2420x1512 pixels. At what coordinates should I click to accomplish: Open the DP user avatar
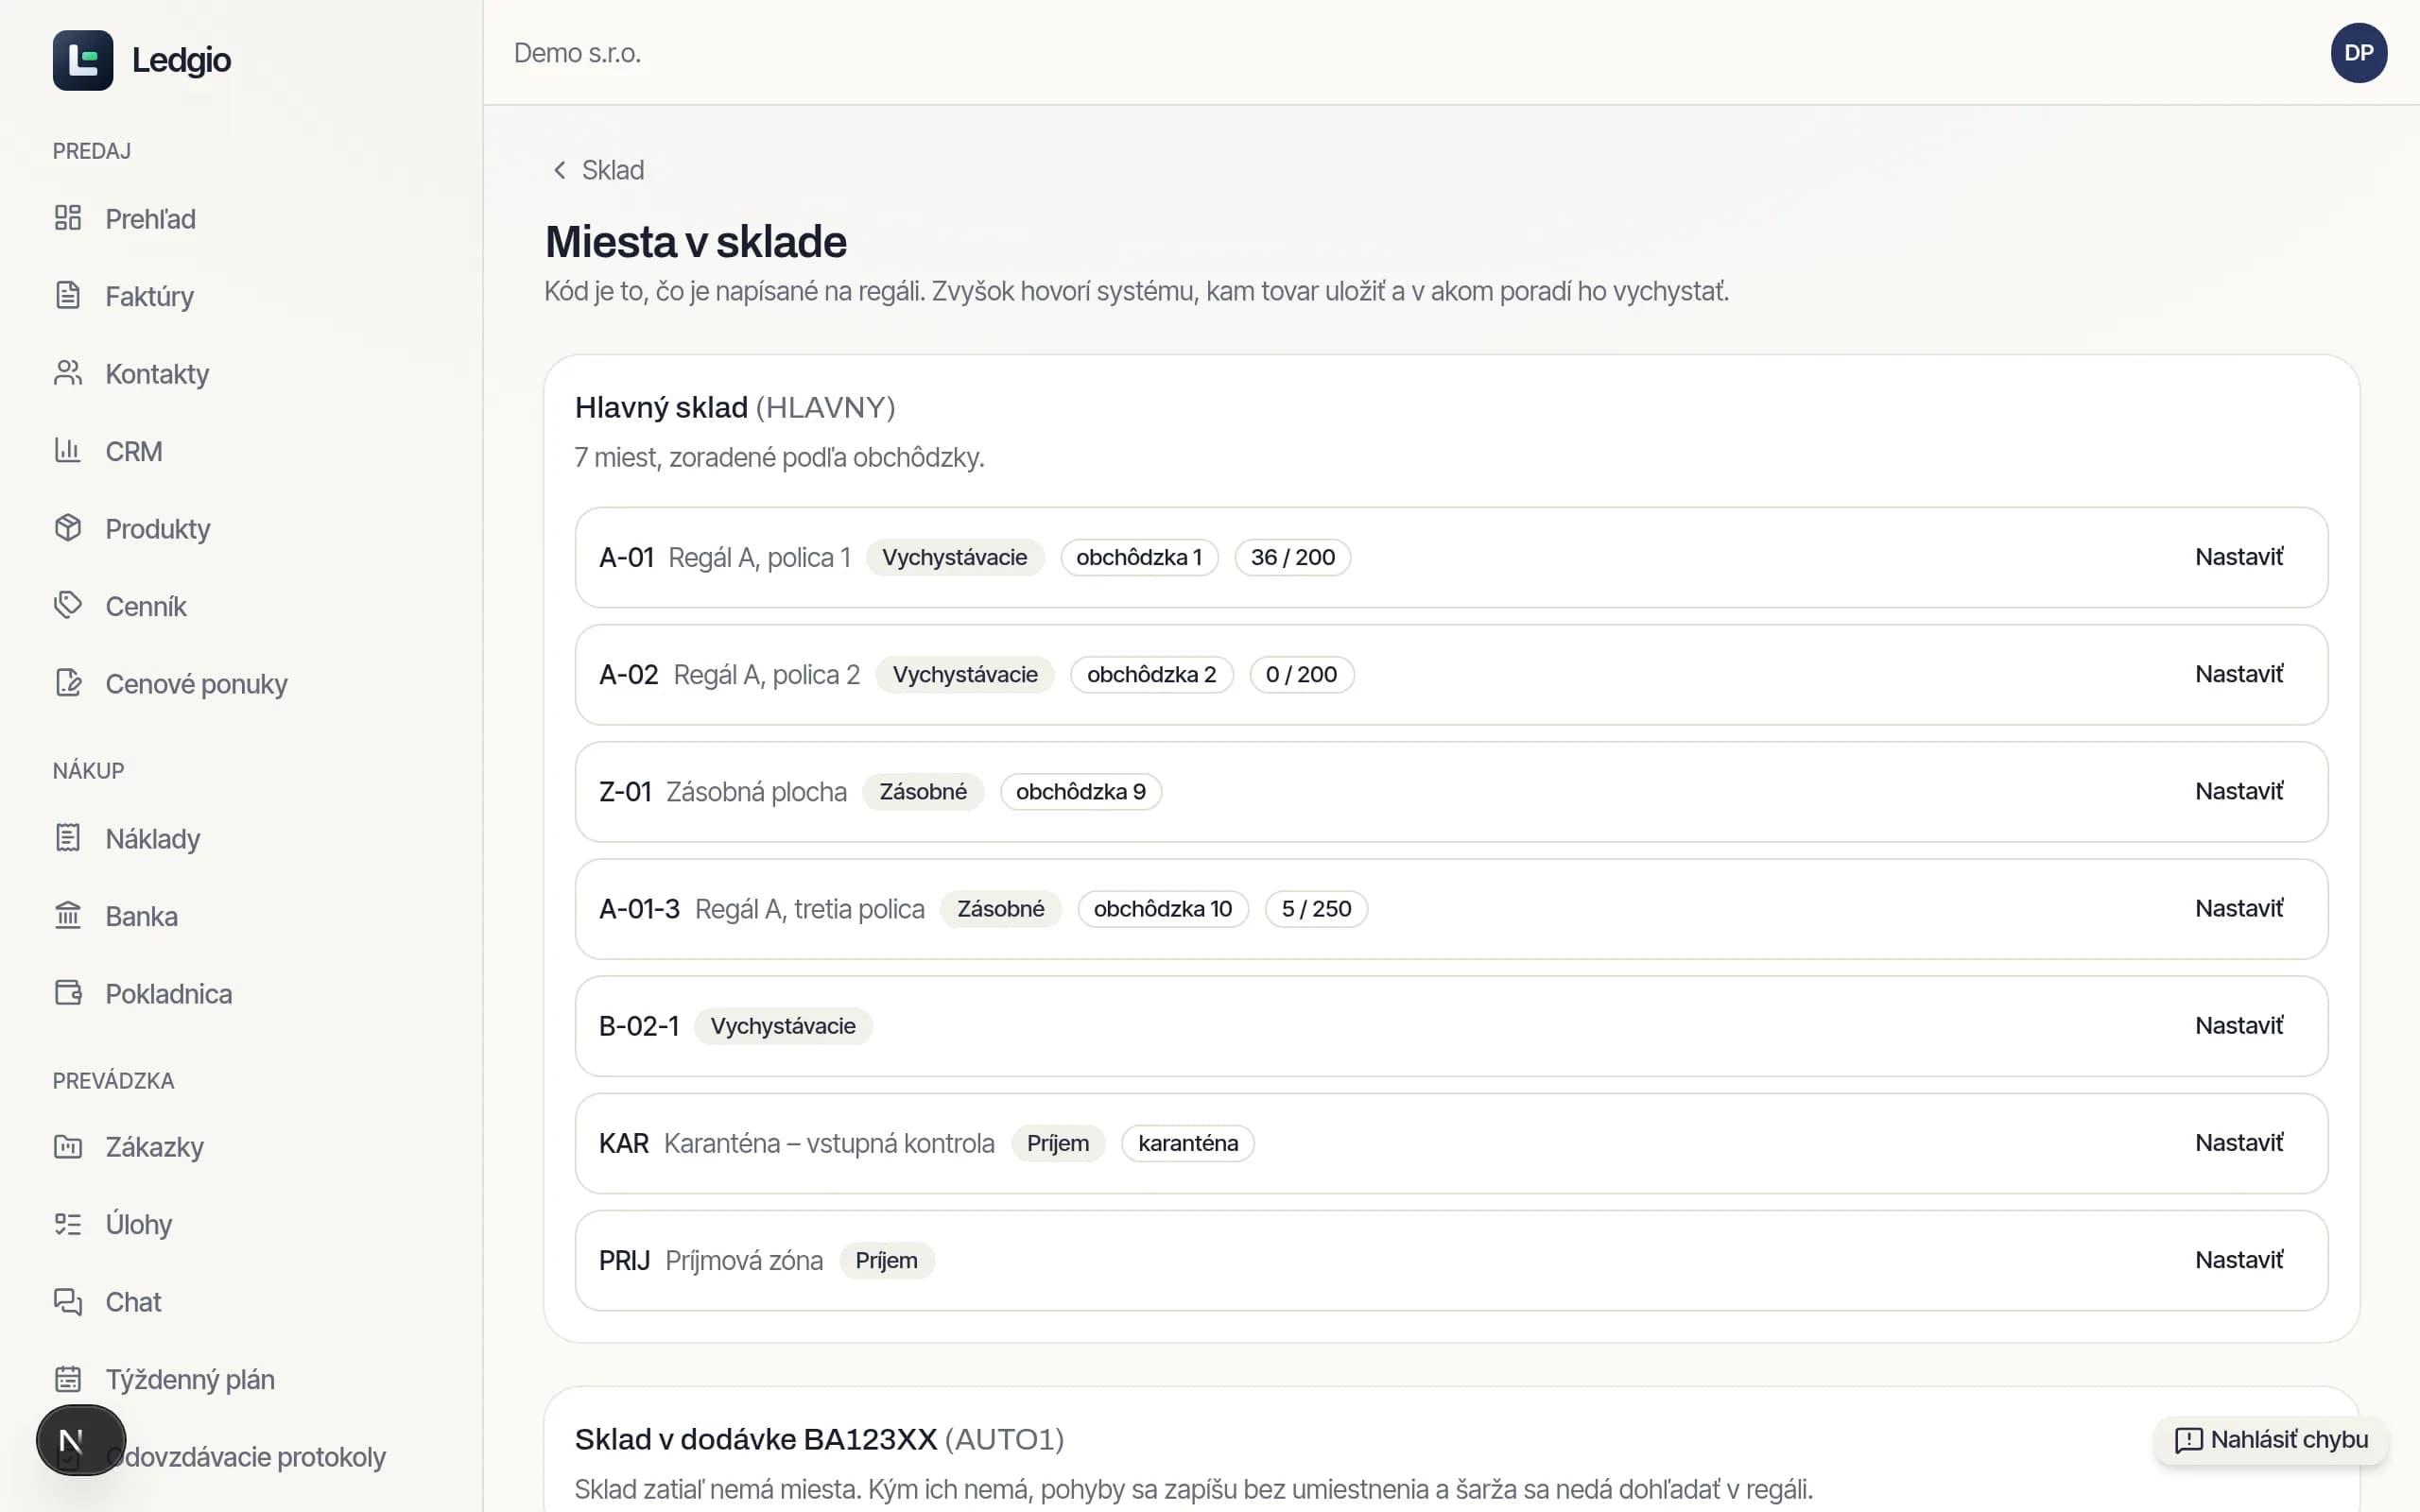point(2359,53)
